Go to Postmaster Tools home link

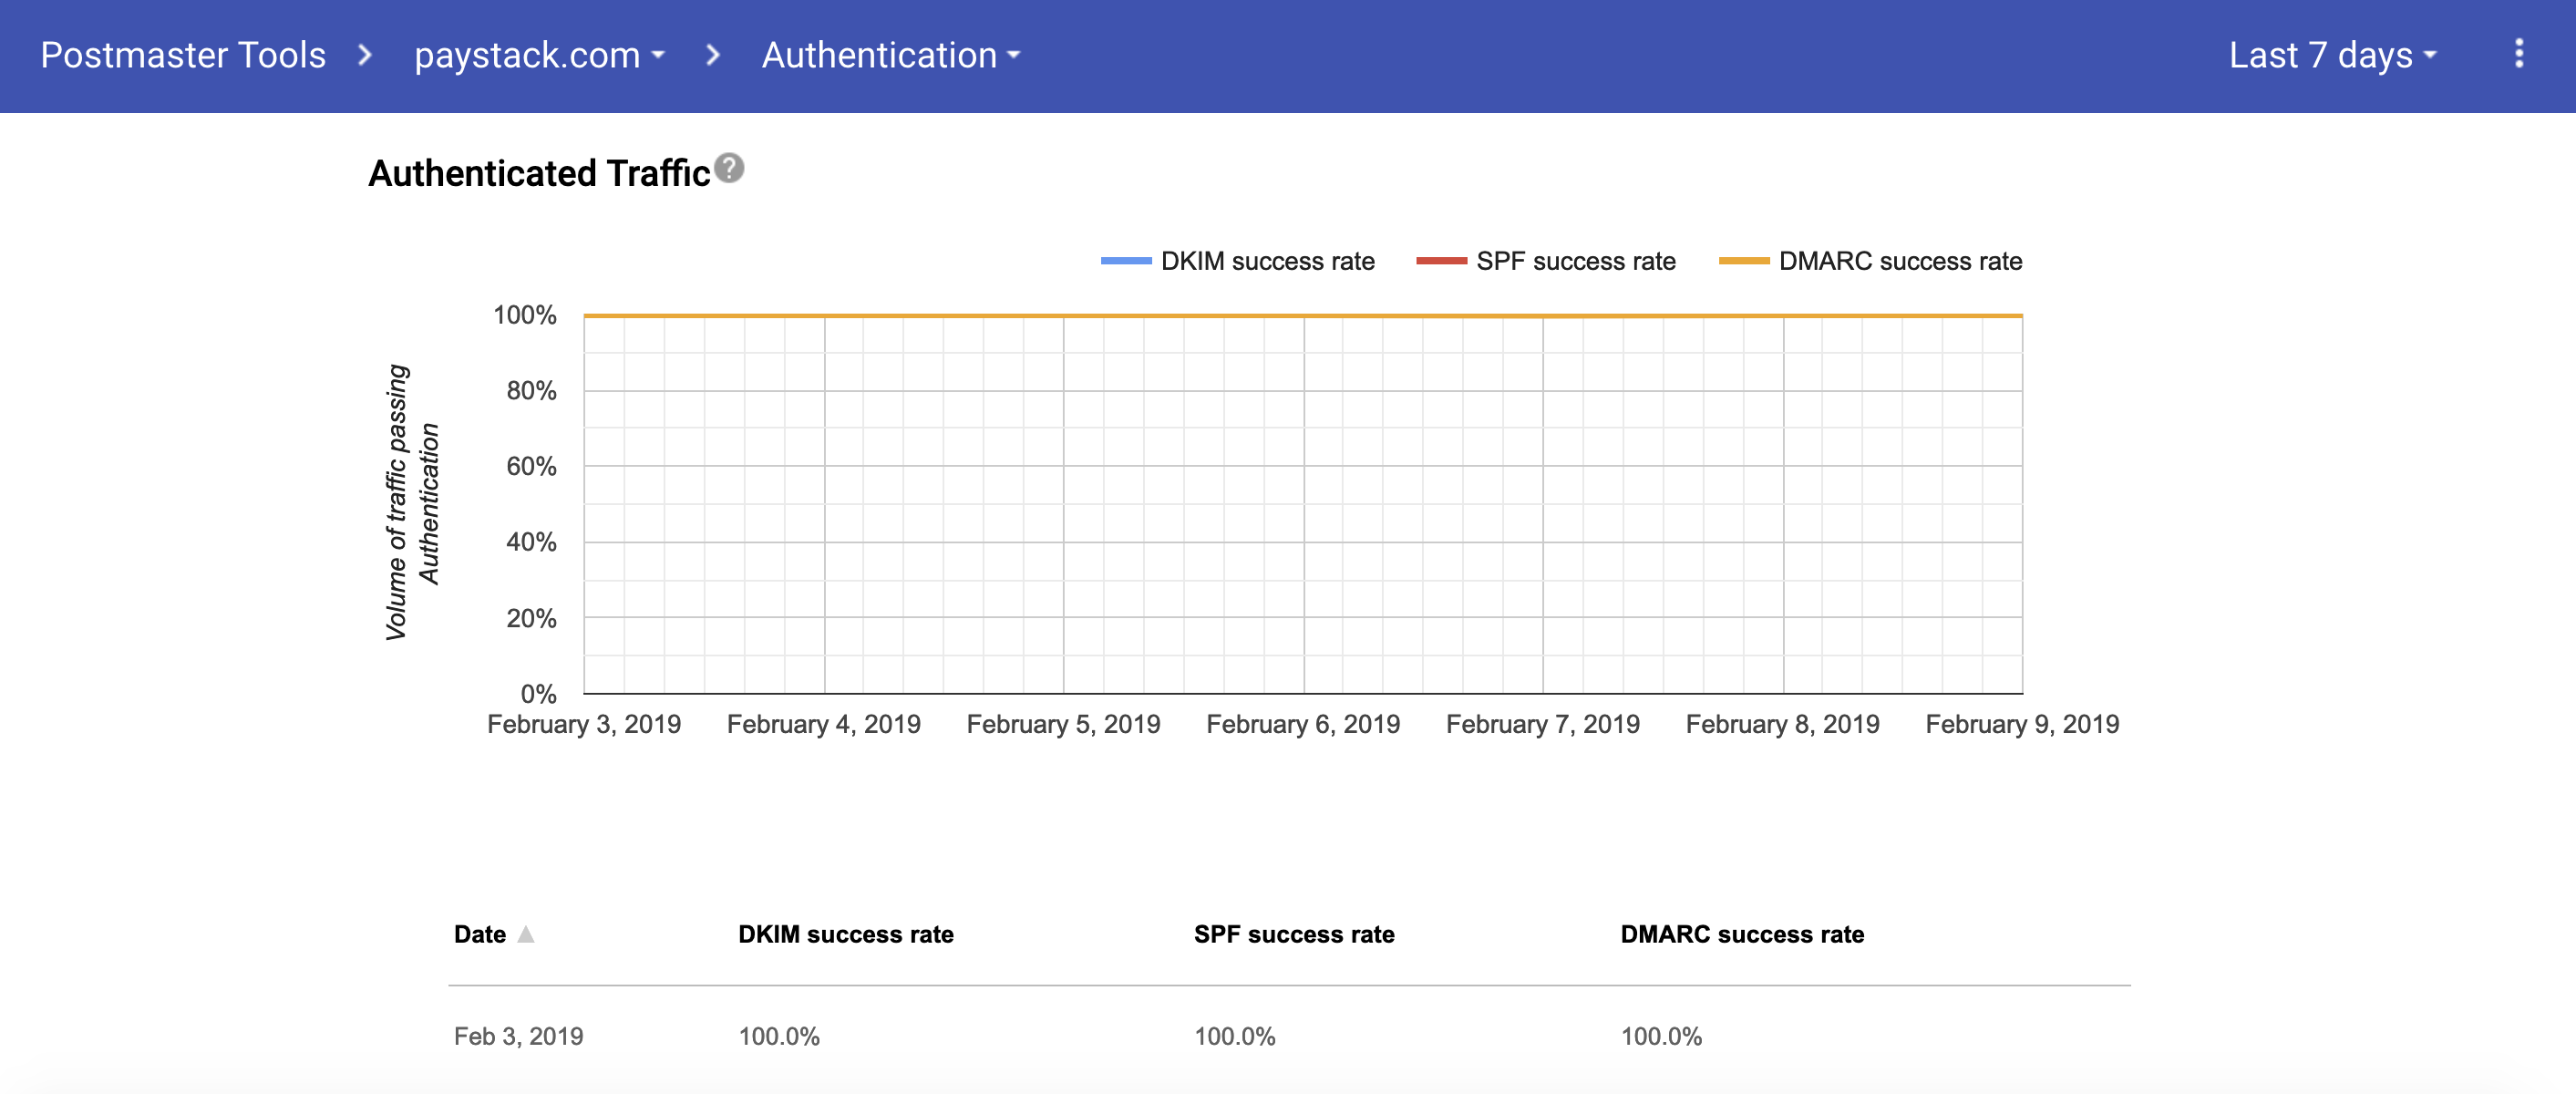coord(183,55)
